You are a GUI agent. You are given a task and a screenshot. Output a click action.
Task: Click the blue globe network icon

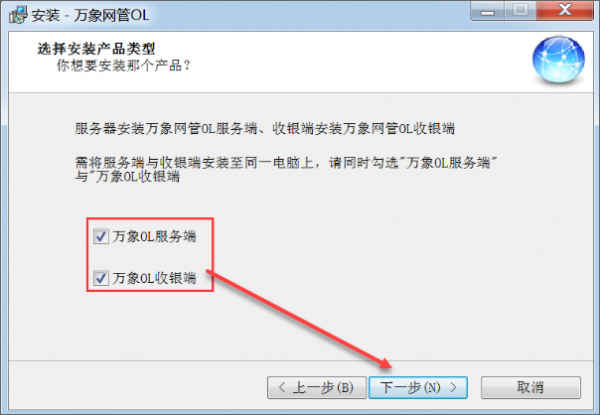click(x=558, y=60)
